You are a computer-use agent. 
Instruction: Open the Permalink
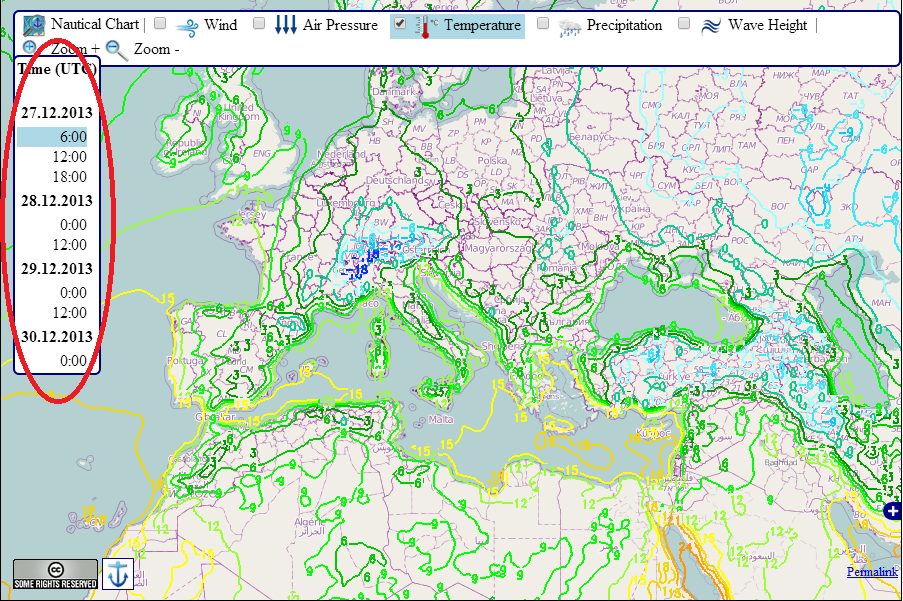click(x=871, y=571)
